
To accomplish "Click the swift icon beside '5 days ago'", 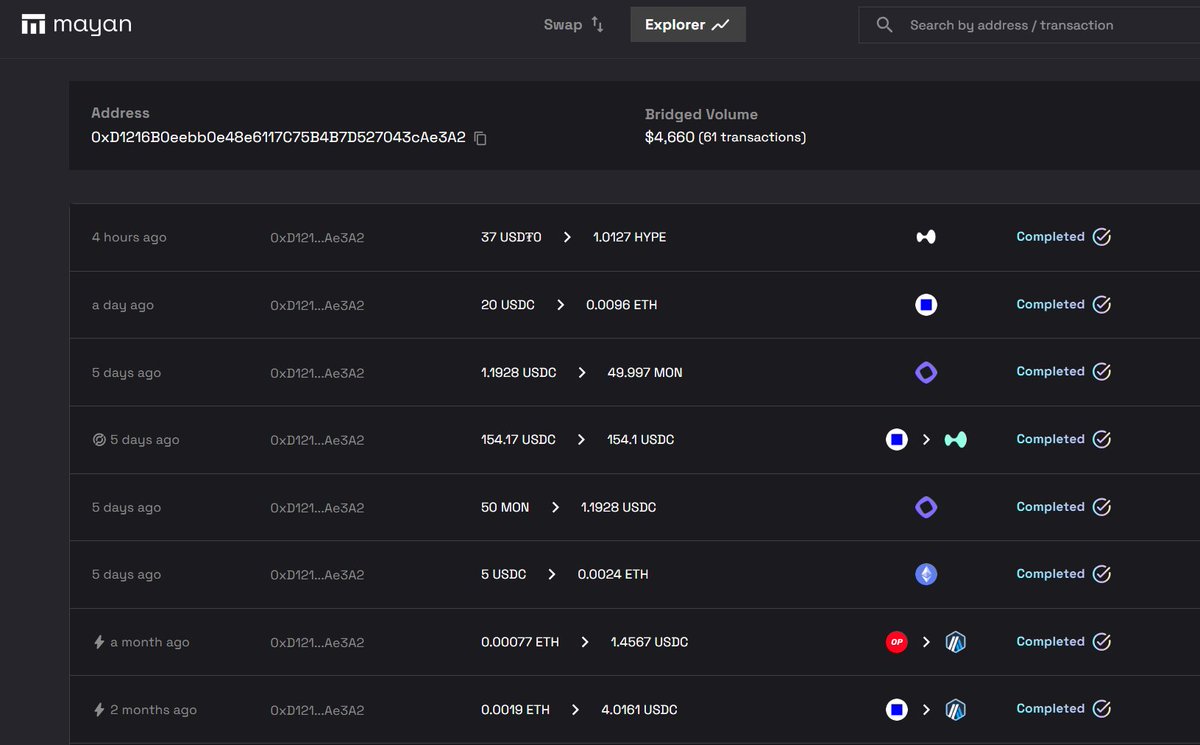I will tap(98, 440).
